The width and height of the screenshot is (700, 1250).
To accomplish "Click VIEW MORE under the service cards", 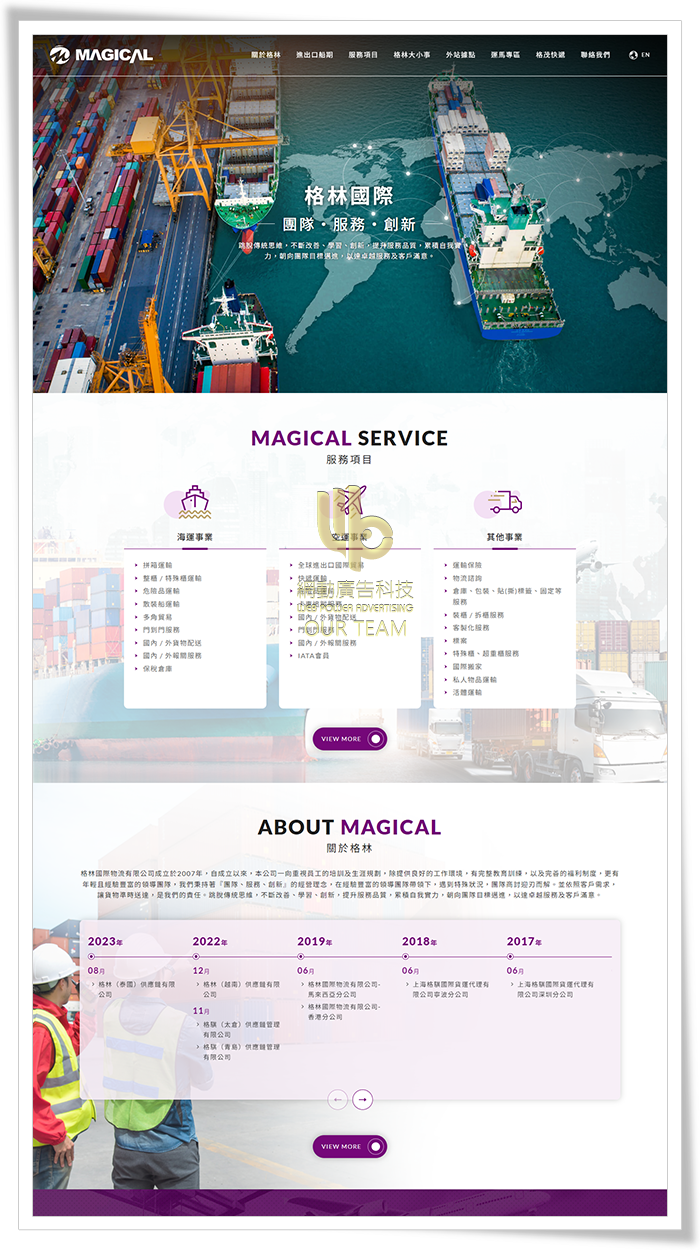I will [349, 739].
